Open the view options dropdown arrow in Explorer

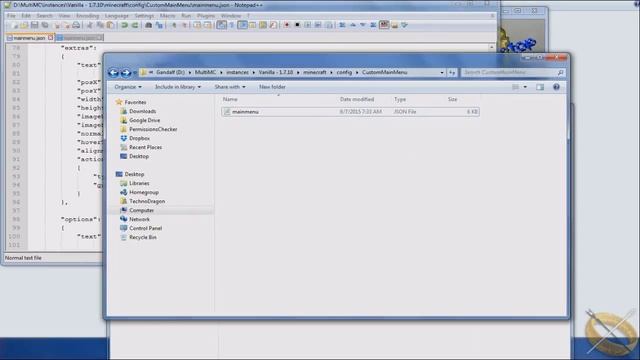[525, 87]
